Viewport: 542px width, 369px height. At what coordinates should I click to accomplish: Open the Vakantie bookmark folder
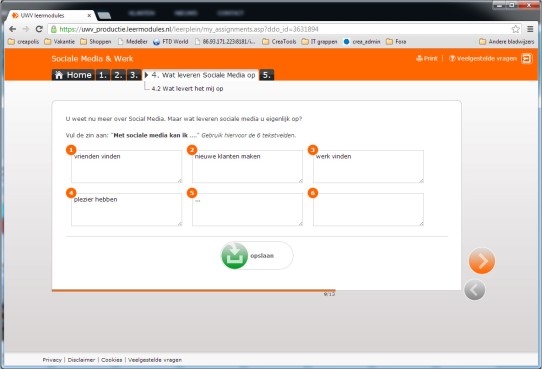click(x=59, y=41)
